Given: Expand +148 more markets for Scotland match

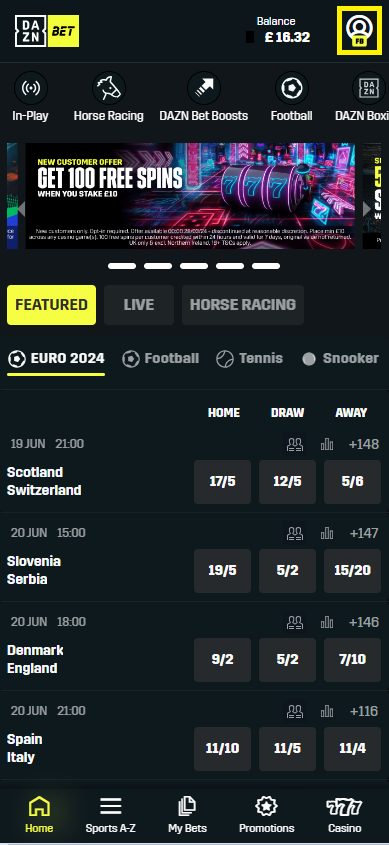Looking at the screenshot, I should point(364,445).
